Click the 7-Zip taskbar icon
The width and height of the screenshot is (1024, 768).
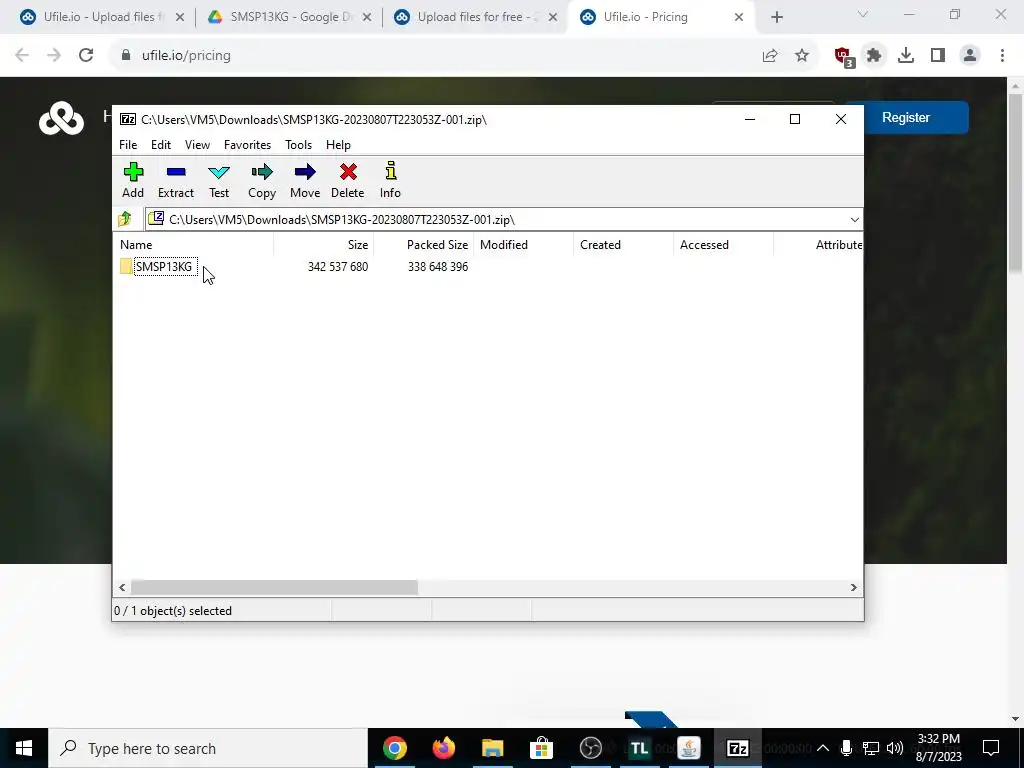tap(737, 748)
